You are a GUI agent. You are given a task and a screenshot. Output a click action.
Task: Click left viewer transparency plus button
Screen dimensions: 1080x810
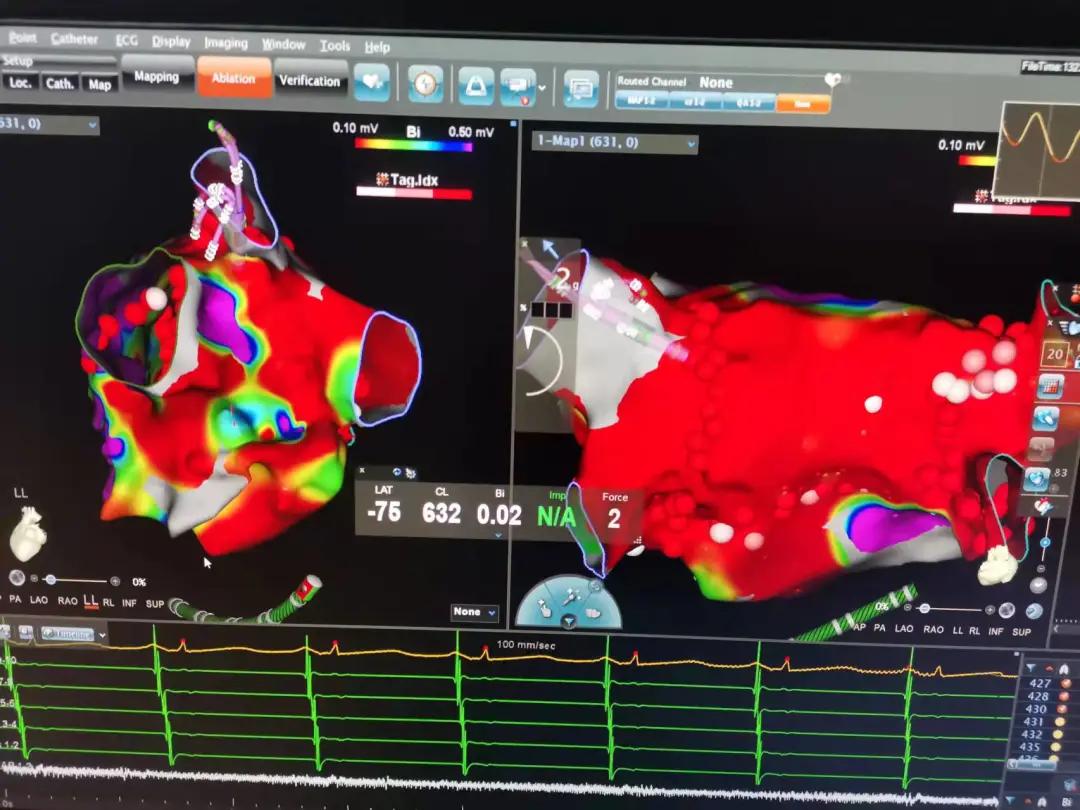(x=115, y=581)
